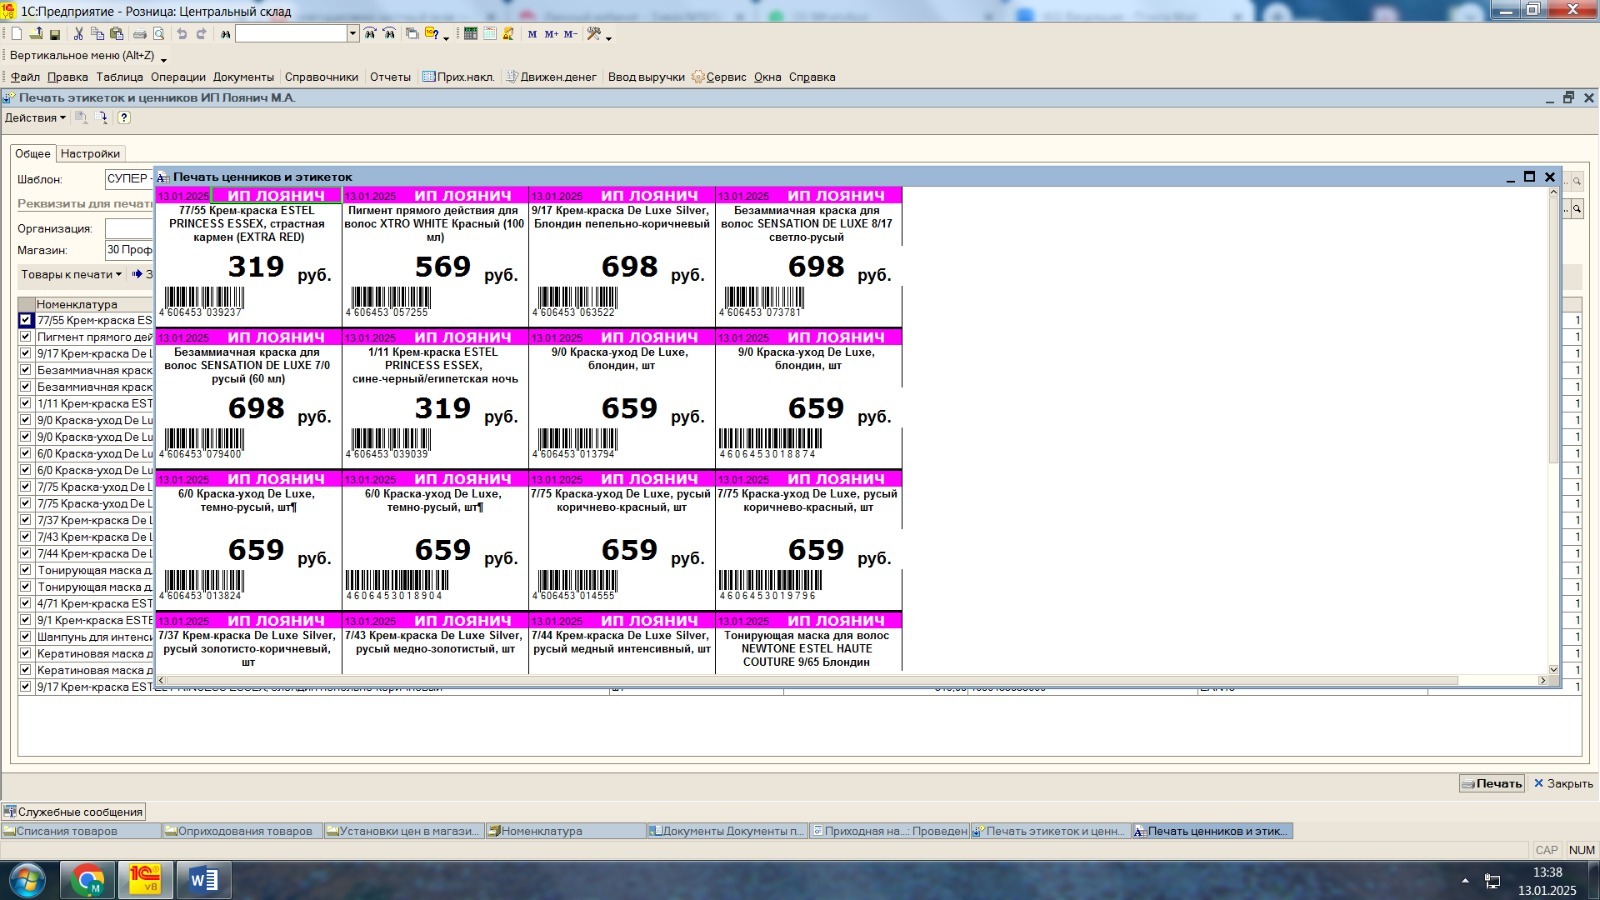This screenshot has width=1600, height=900.
Task: Click the Undo arrow icon
Action: tap(182, 34)
